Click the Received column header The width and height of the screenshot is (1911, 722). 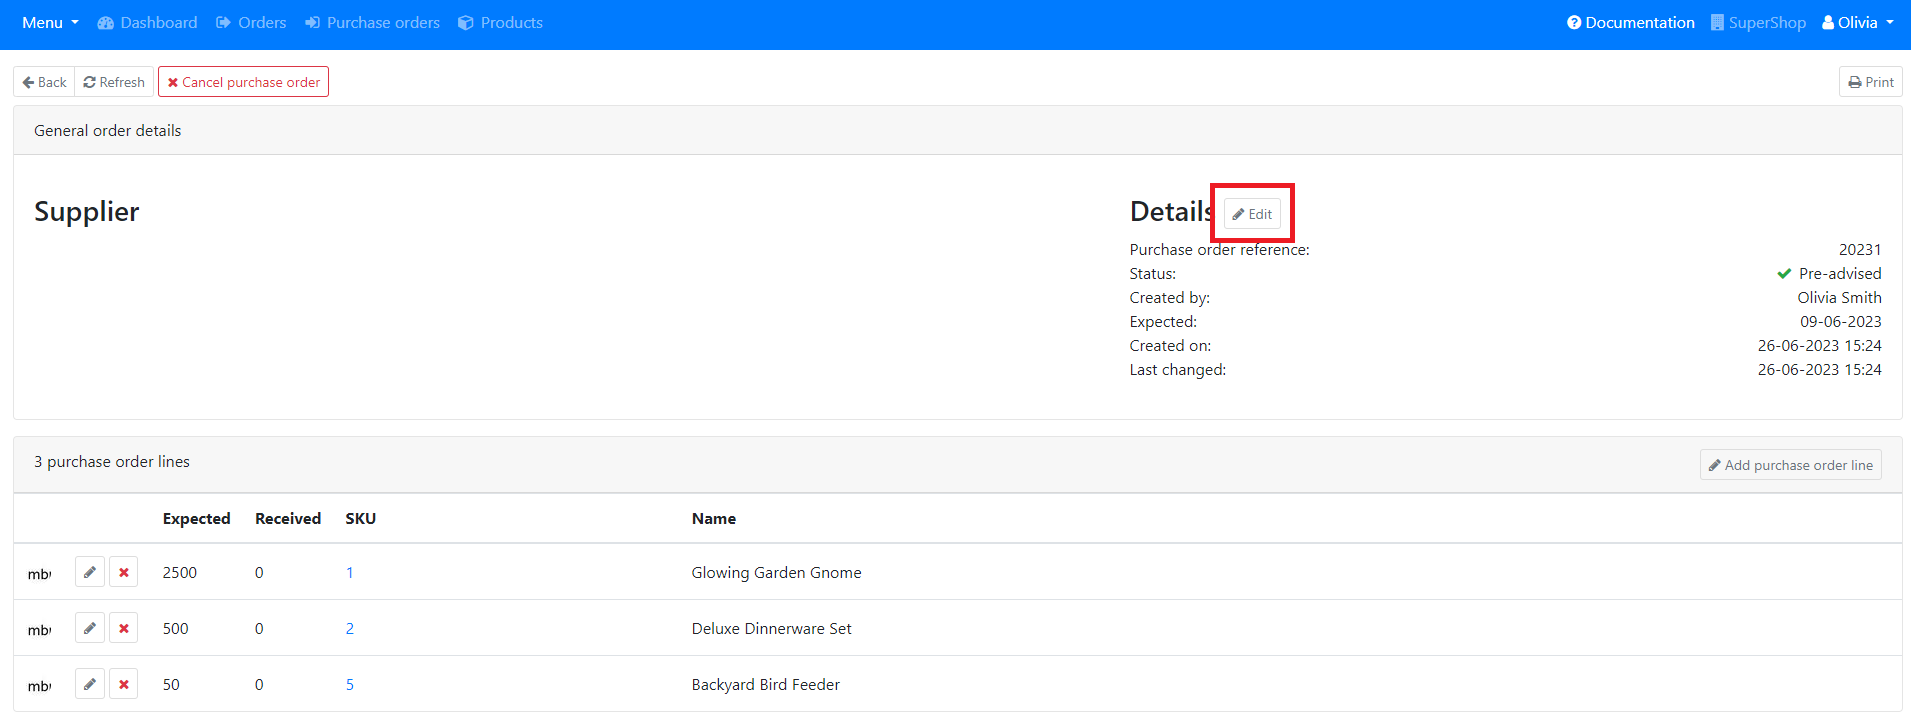288,519
